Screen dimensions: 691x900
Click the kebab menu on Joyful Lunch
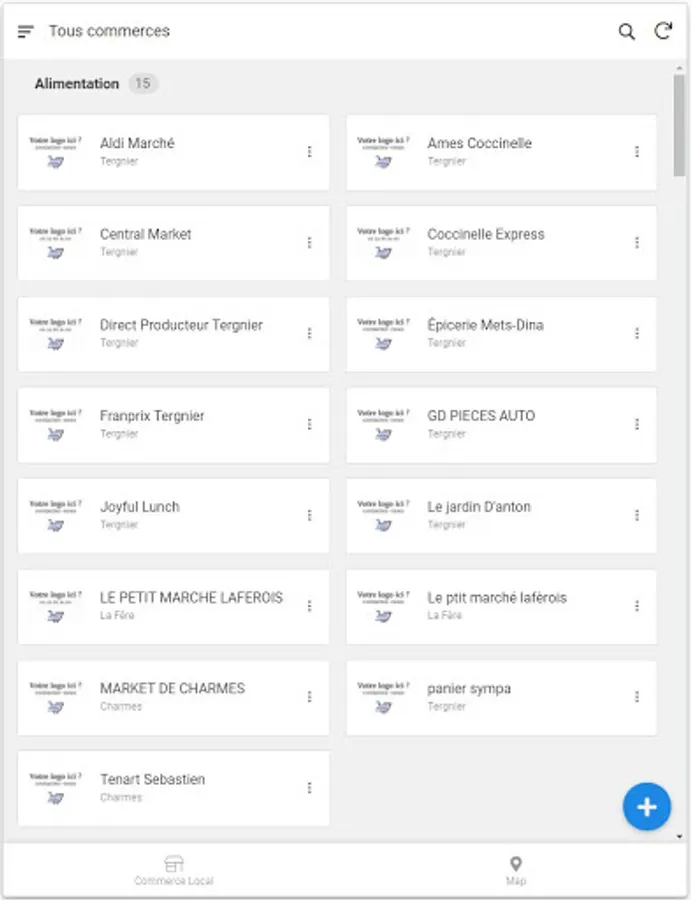pos(309,515)
